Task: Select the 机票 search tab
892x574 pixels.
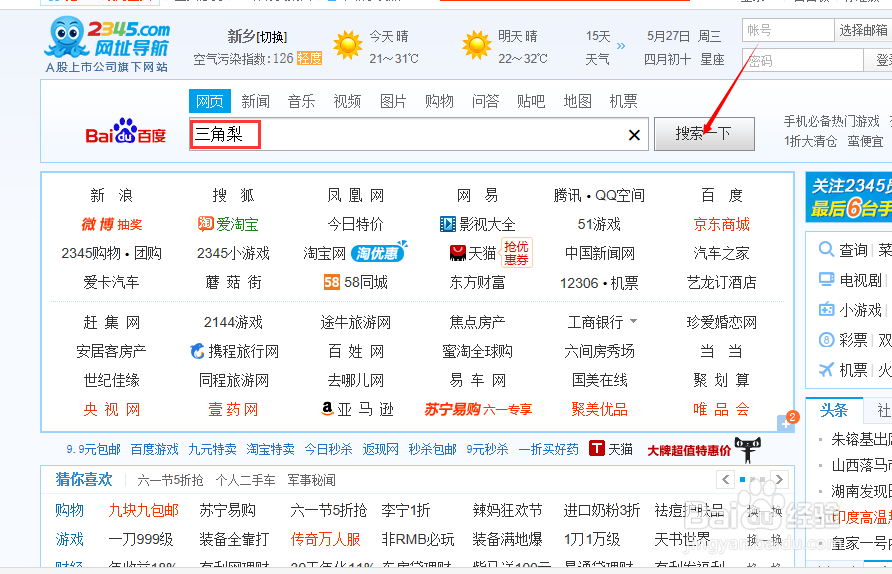Action: [623, 101]
